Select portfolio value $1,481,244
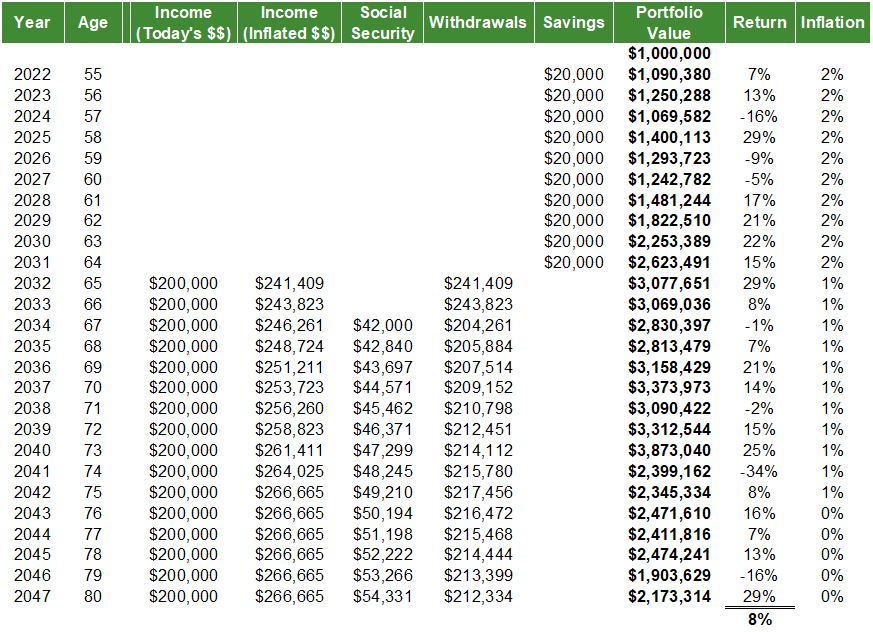This screenshot has height=632, width=873. coord(669,200)
